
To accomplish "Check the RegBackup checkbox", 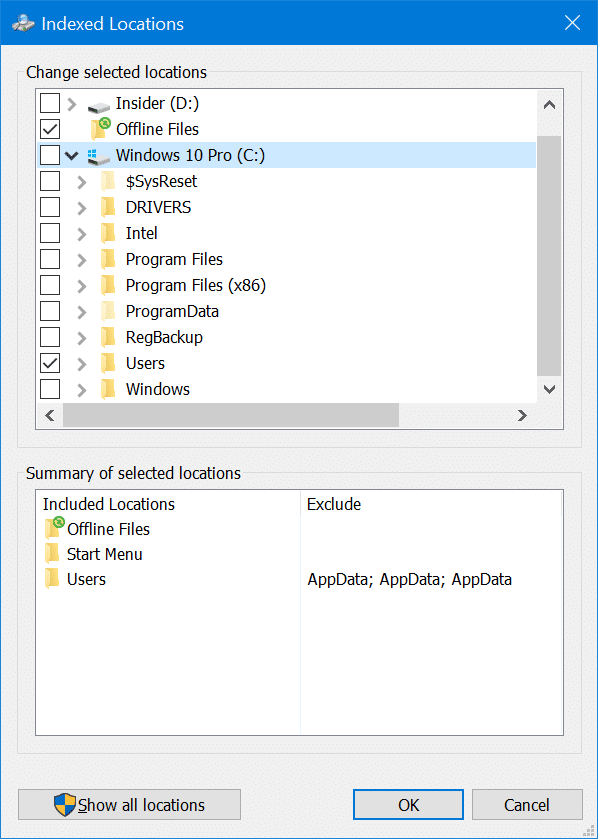I will click(50, 337).
